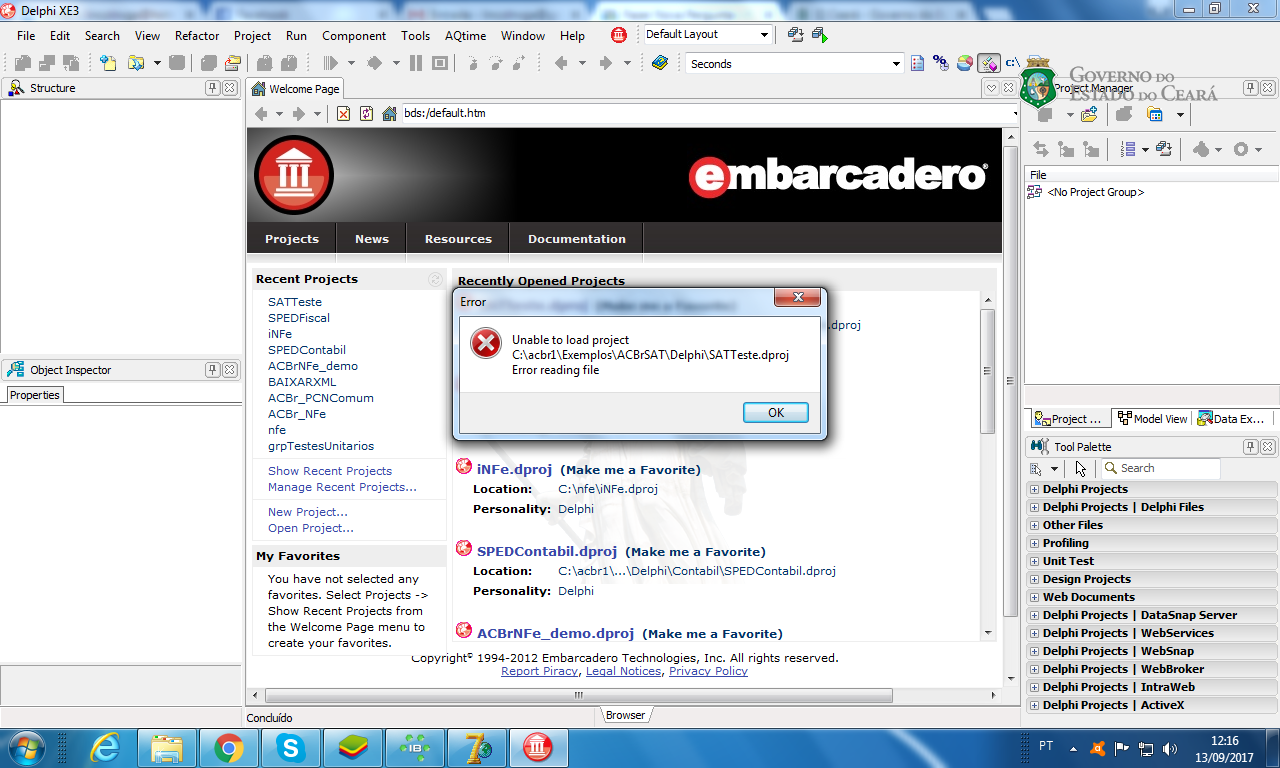
Task: Click OK in the Error dialog
Action: pos(776,412)
